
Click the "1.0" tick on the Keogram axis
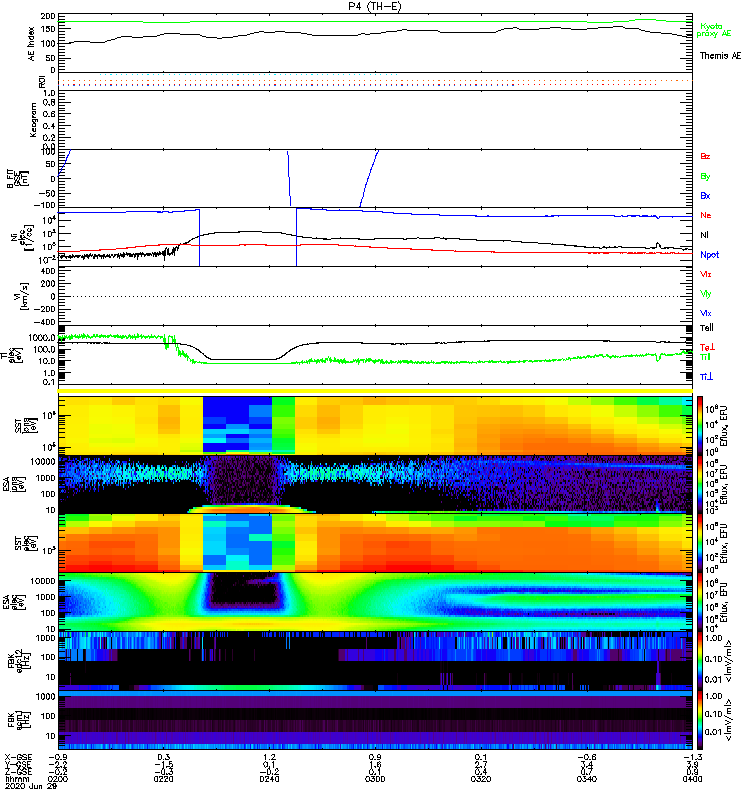(49, 93)
